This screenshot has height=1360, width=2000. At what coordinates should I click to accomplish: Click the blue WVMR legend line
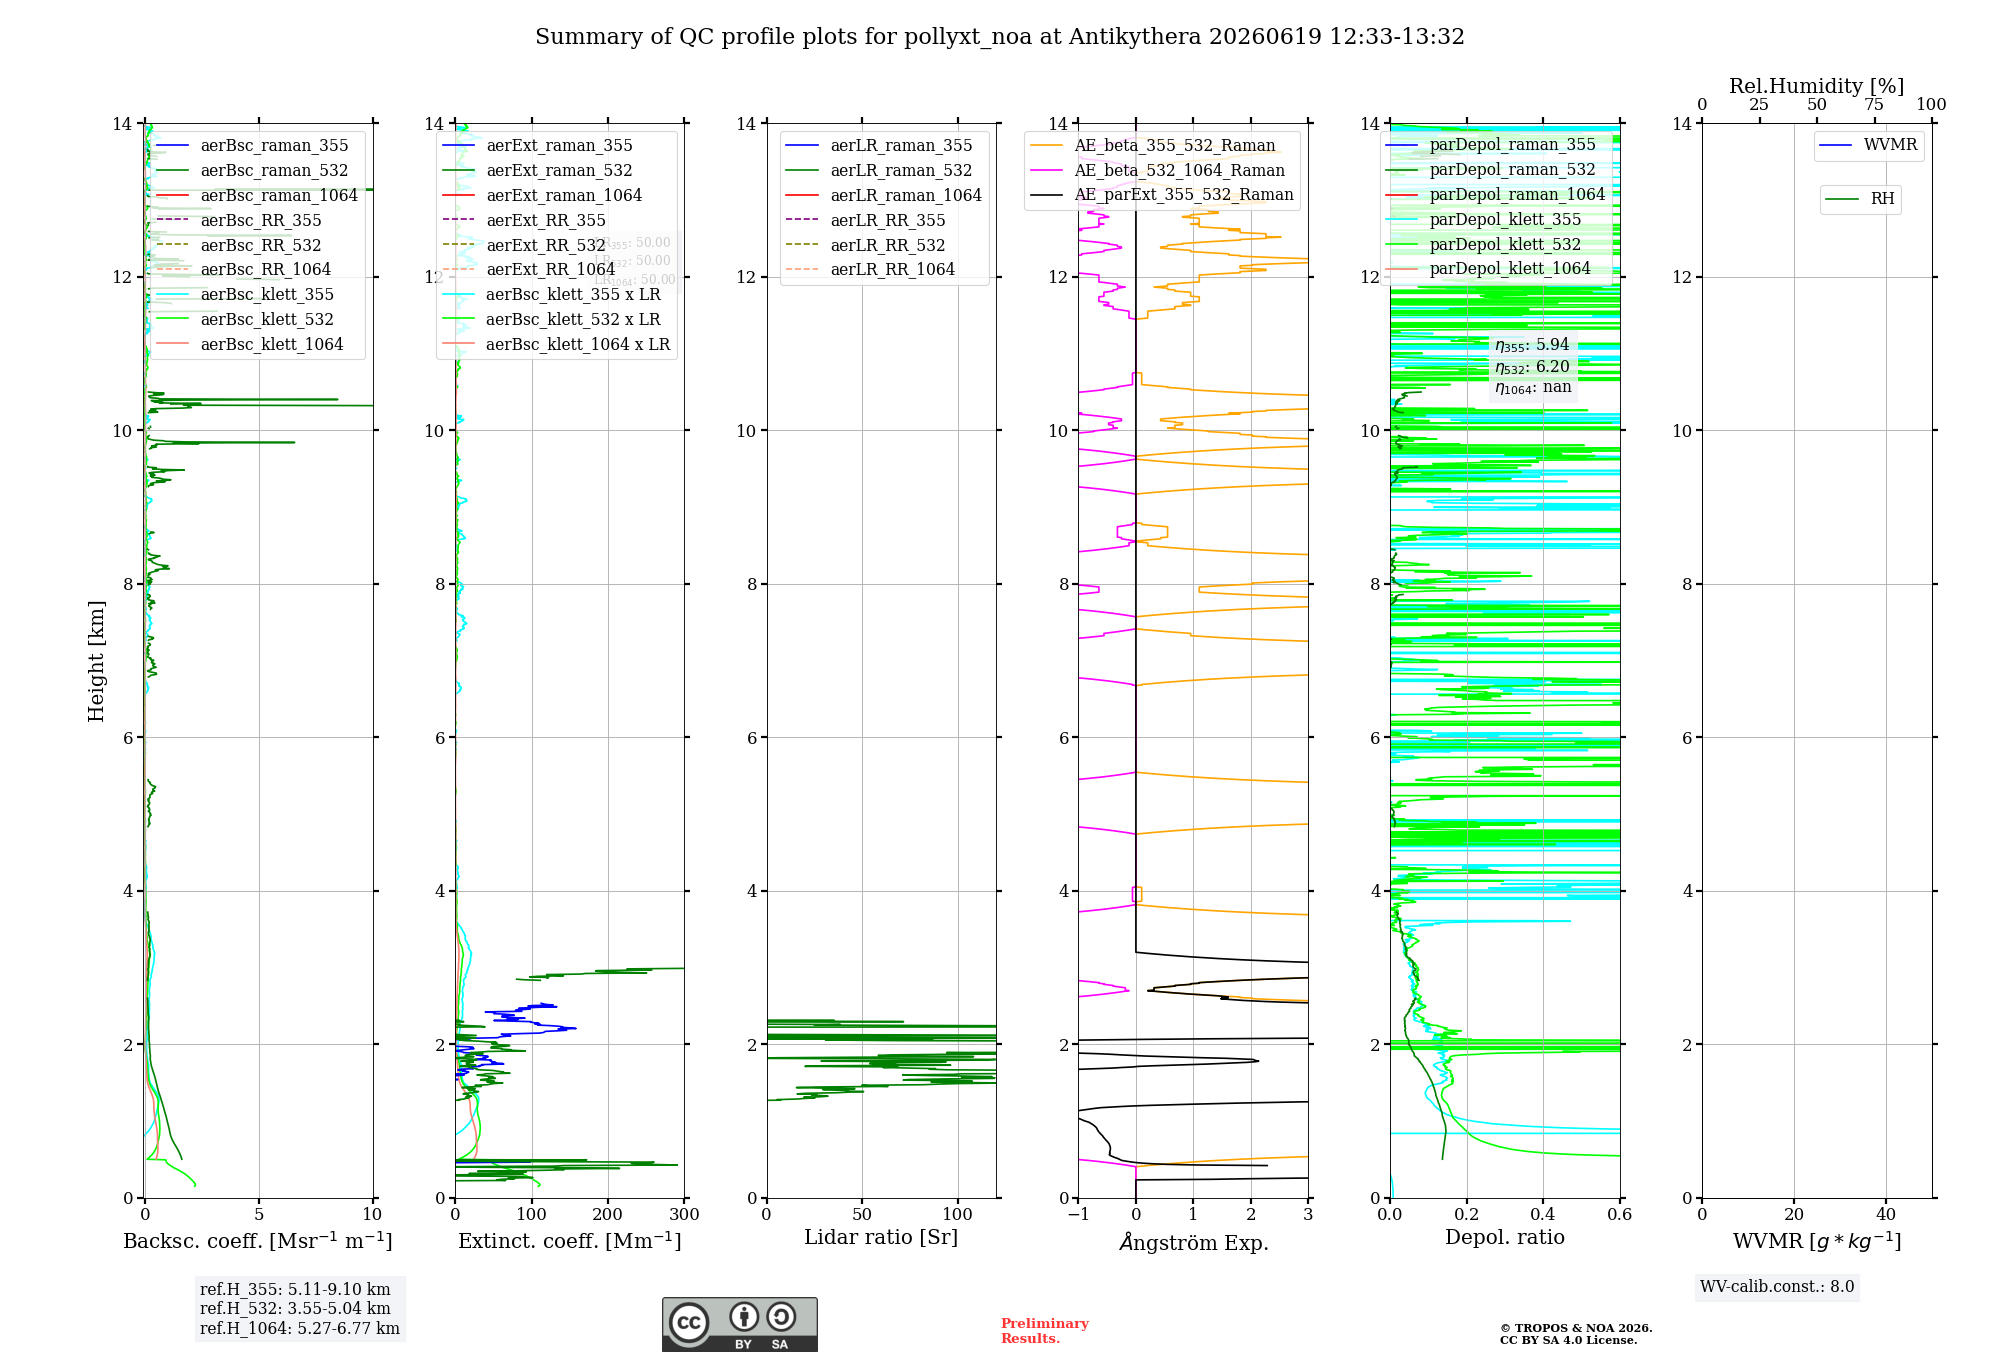pyautogui.click(x=1836, y=145)
